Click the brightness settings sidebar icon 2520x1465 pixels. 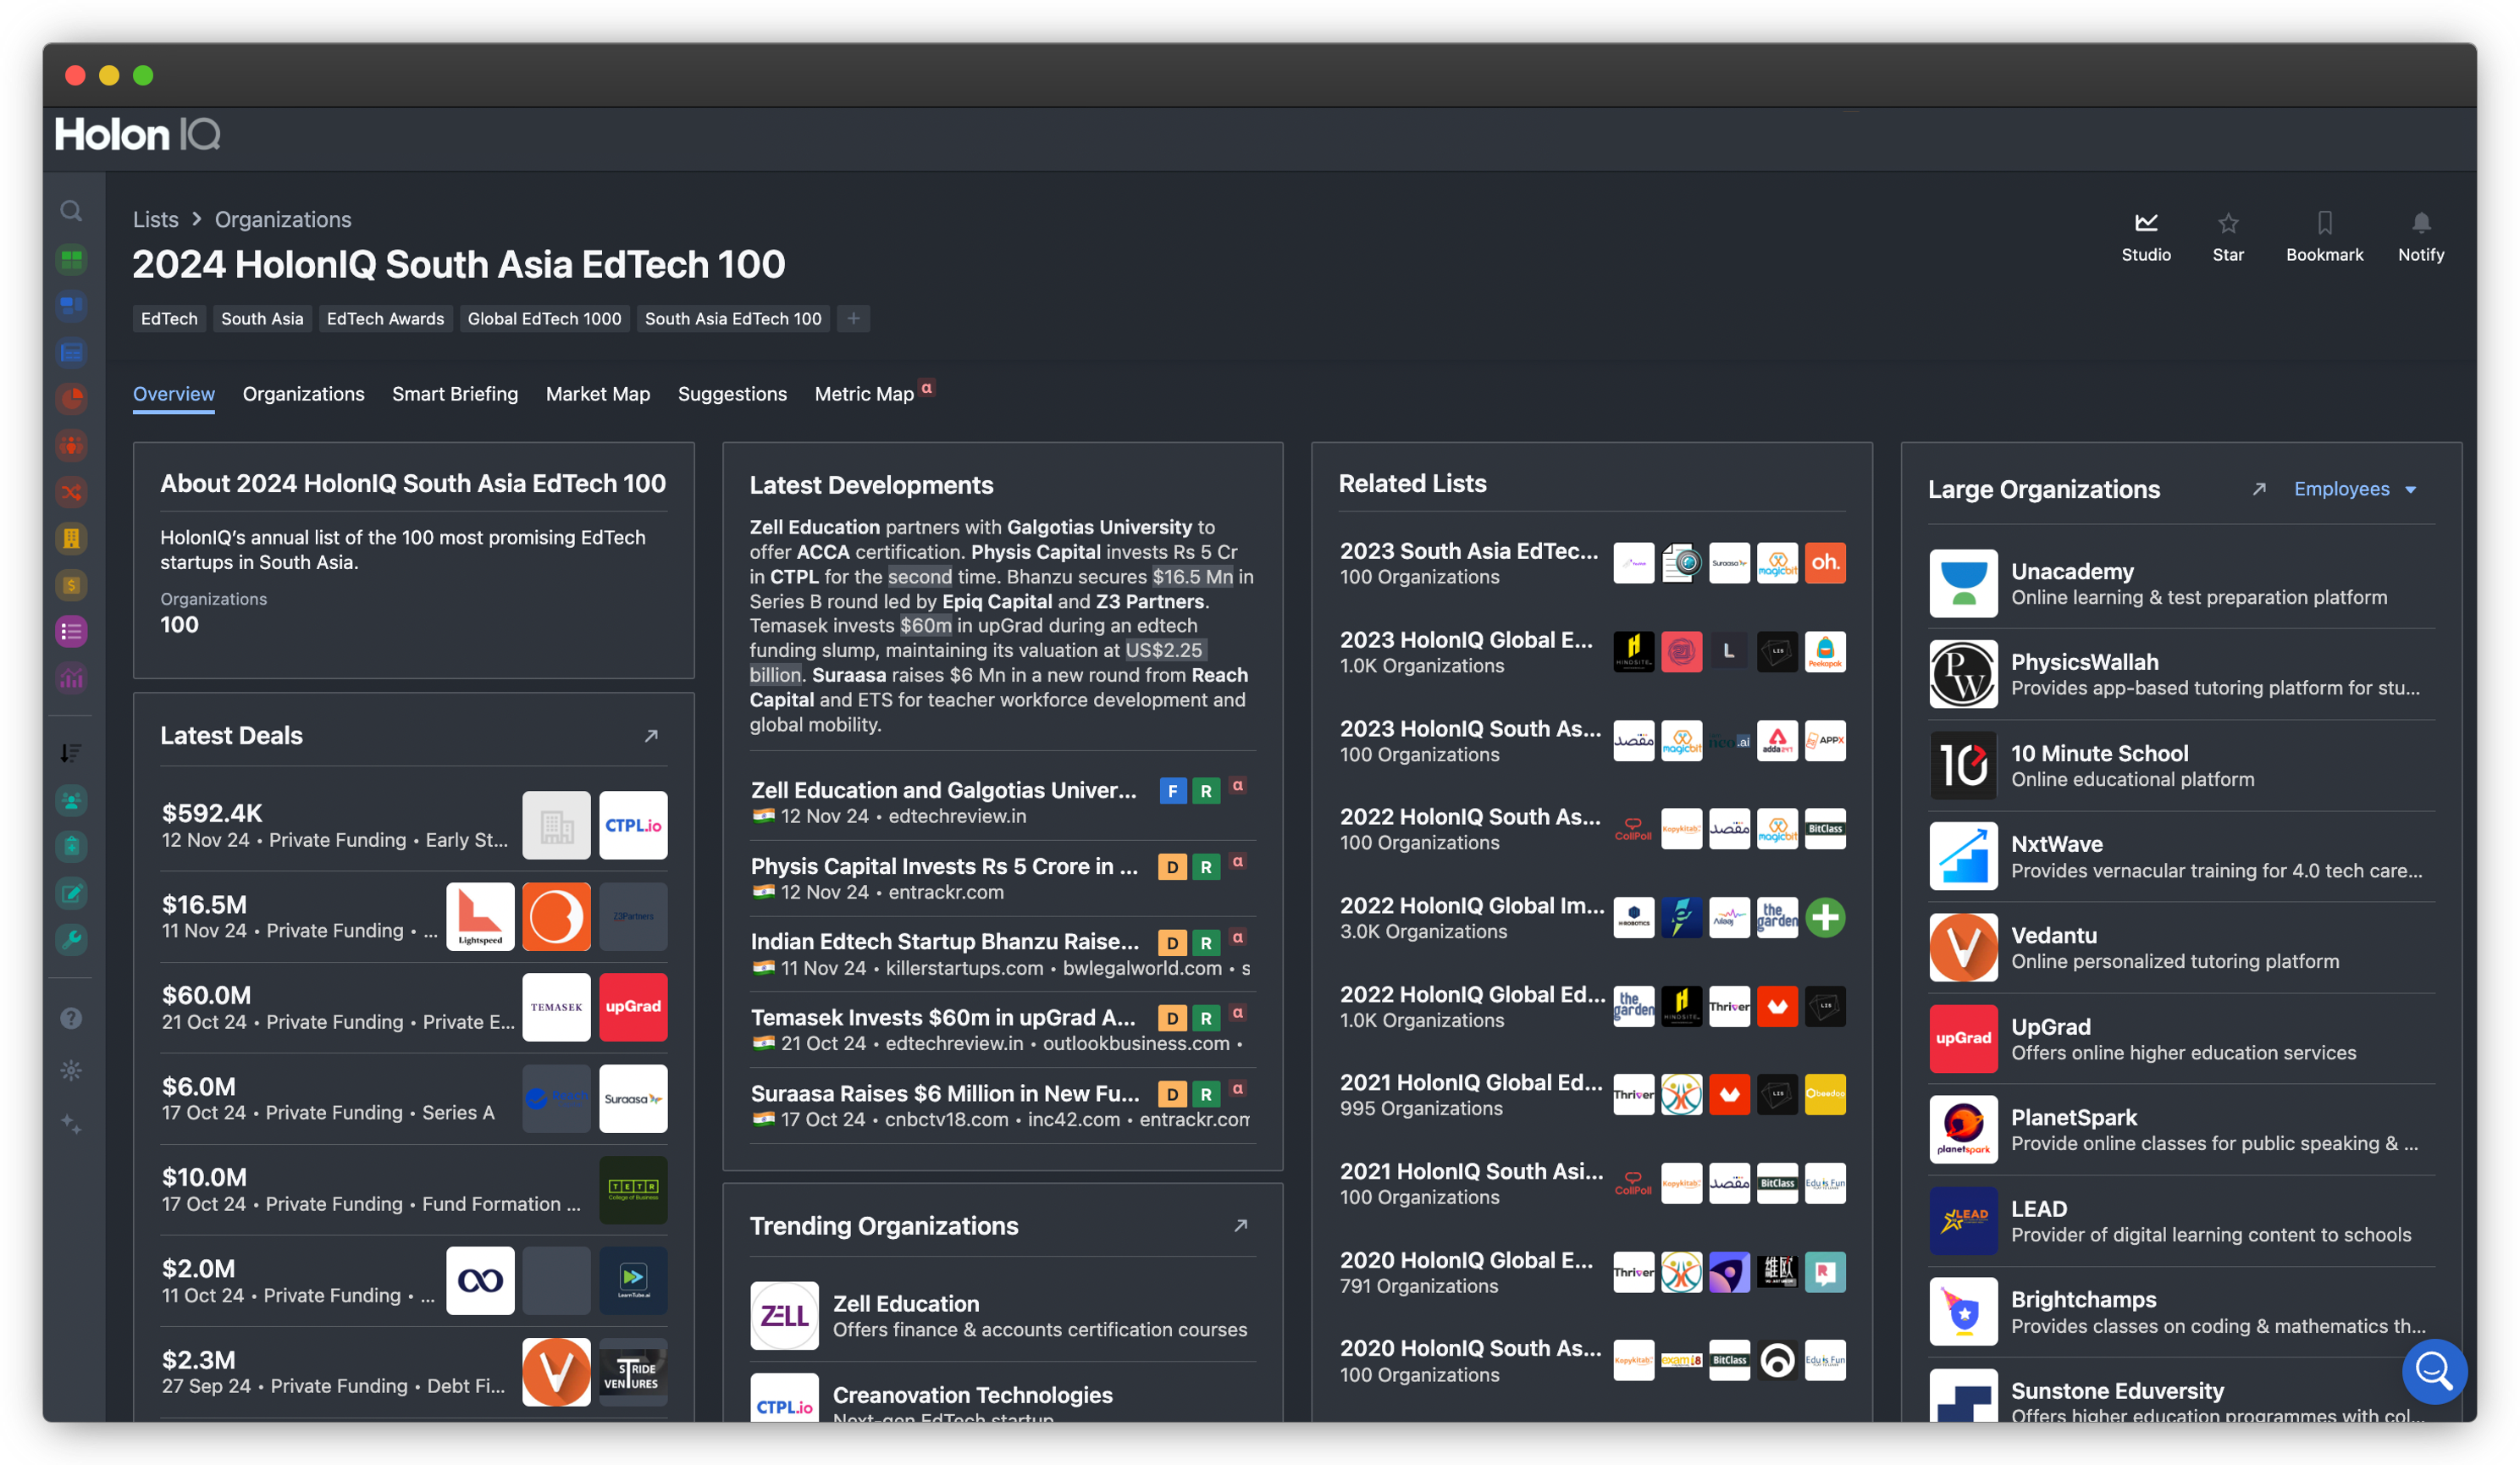click(x=71, y=1071)
